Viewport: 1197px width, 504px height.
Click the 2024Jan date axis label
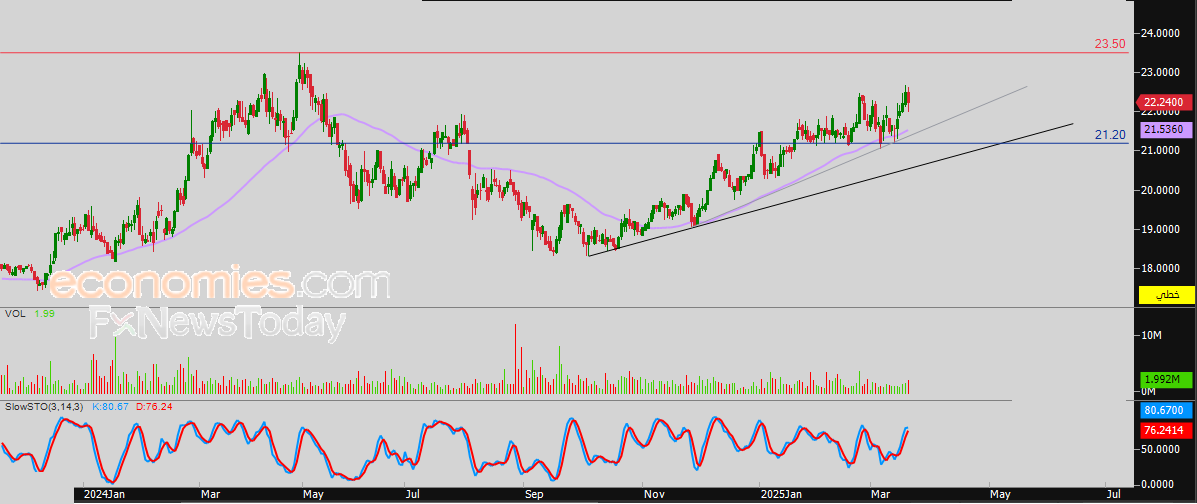point(104,496)
